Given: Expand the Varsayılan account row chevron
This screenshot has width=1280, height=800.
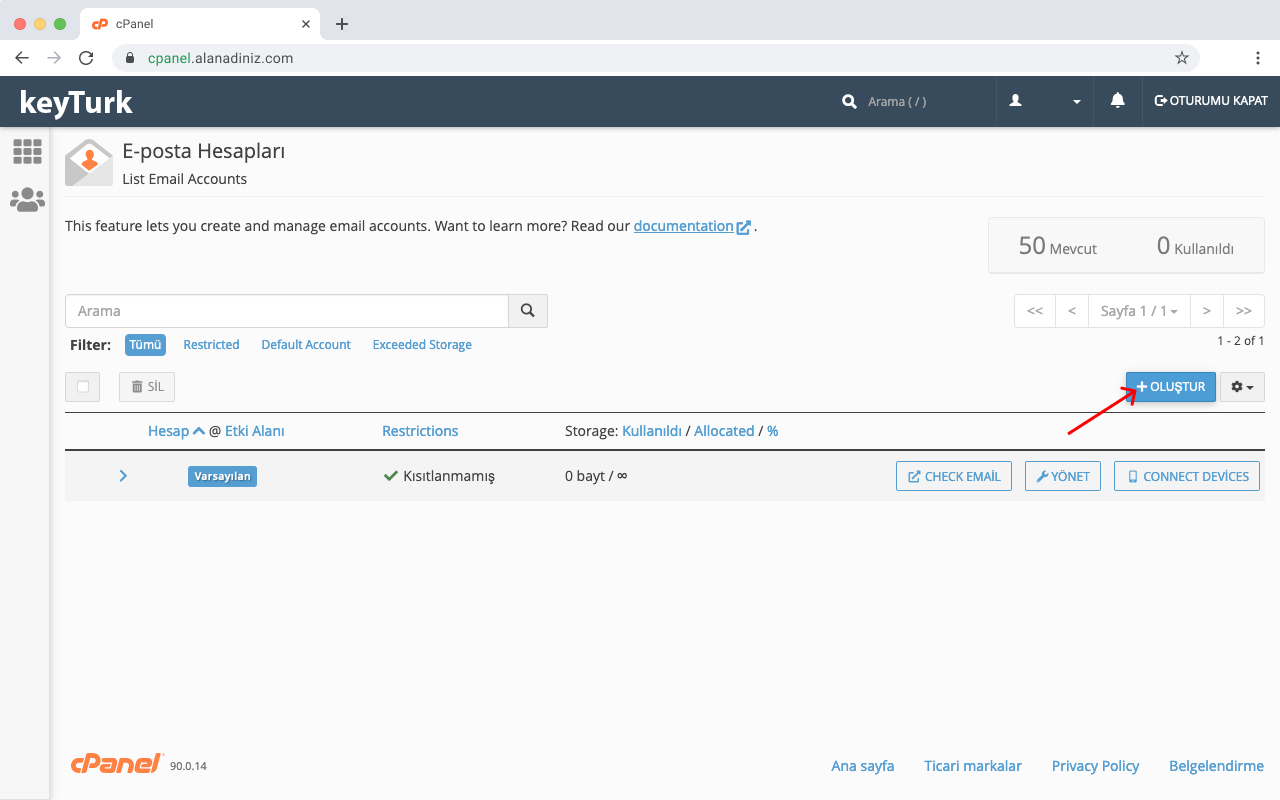Looking at the screenshot, I should pyautogui.click(x=123, y=476).
